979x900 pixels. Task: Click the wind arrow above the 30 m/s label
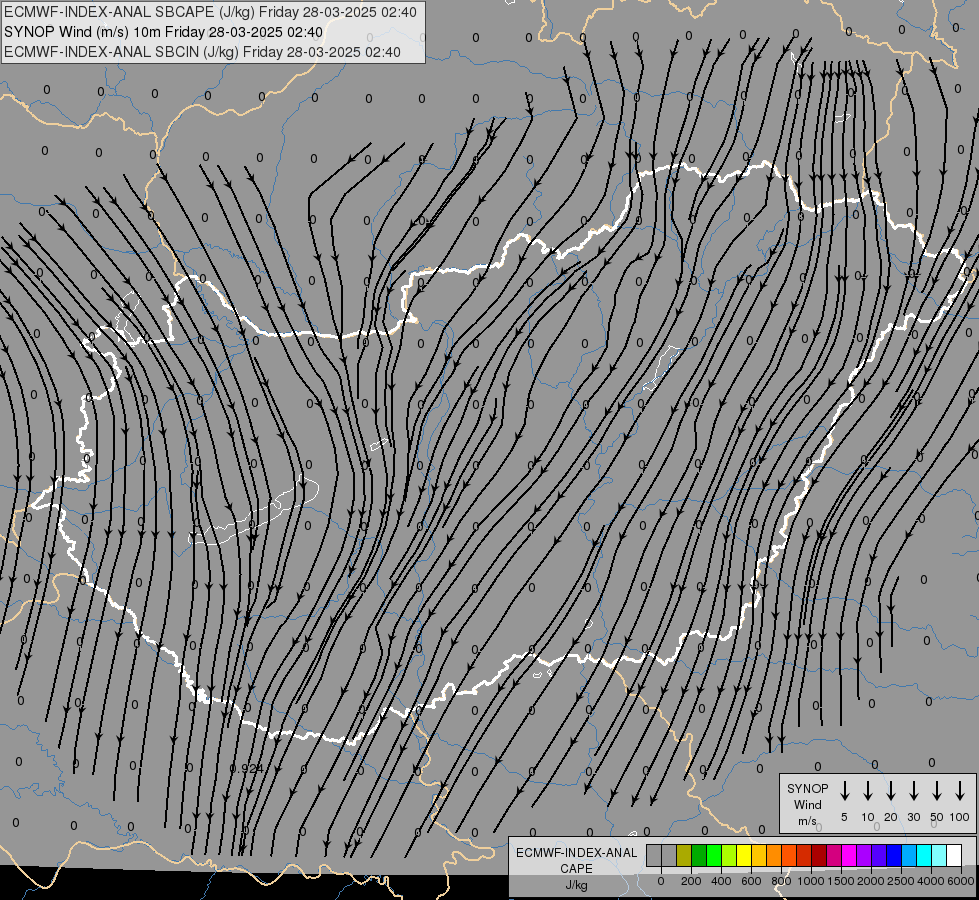pos(913,791)
